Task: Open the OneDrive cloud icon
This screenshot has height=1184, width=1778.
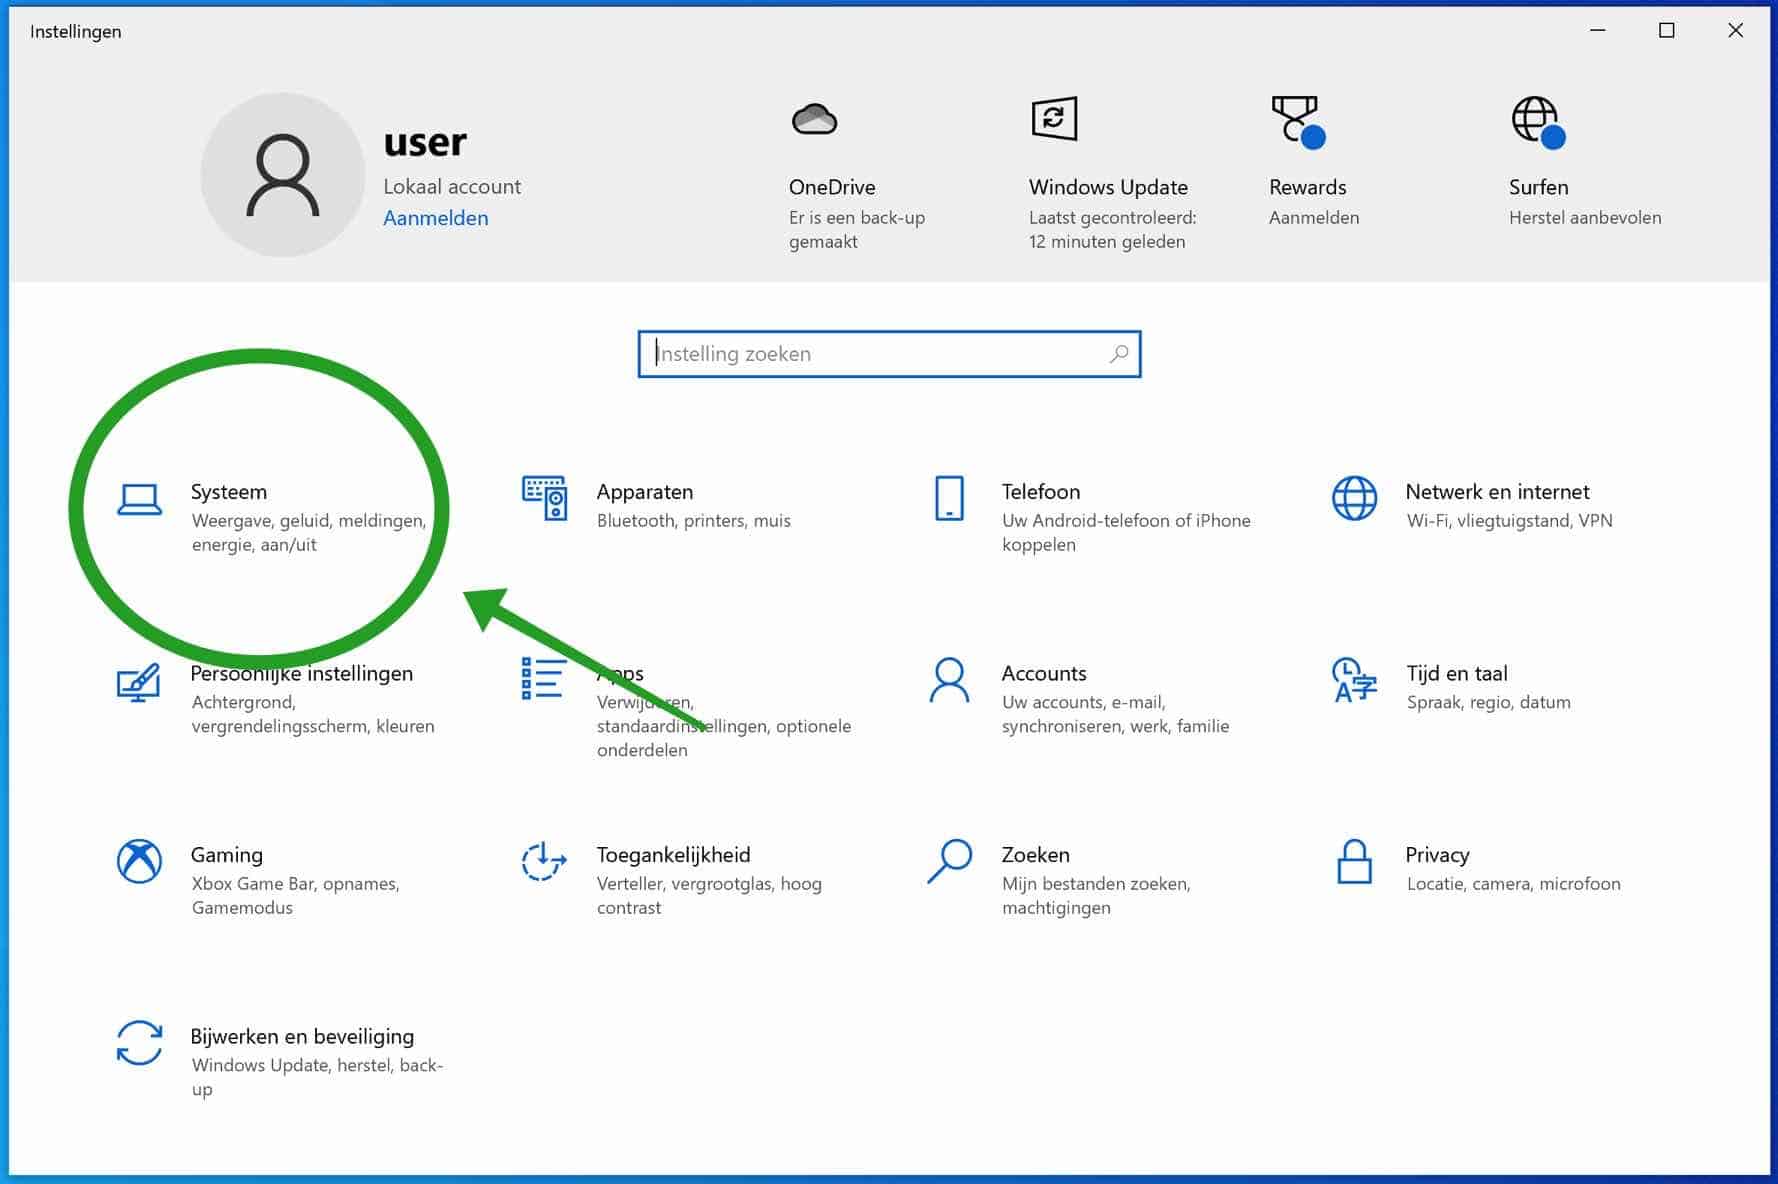Action: click(814, 119)
